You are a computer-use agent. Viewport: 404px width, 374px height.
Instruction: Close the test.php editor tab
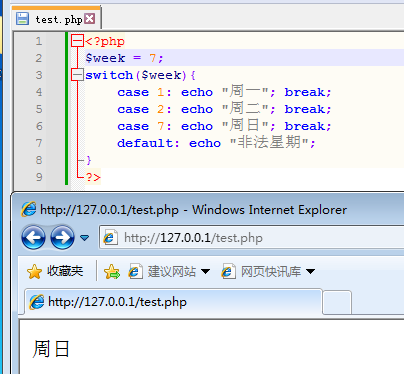[90, 19]
